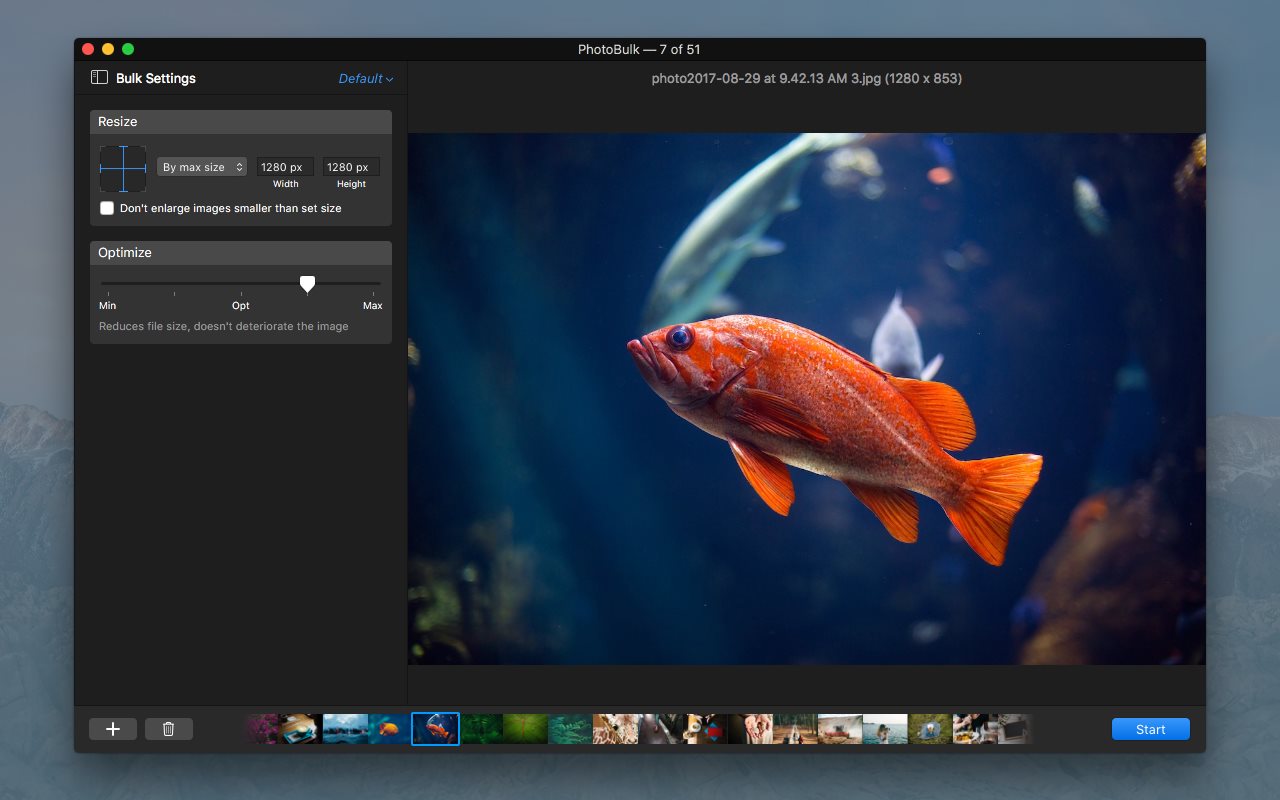Select the fern thumbnail
Screen dimensions: 1280x800
570,729
